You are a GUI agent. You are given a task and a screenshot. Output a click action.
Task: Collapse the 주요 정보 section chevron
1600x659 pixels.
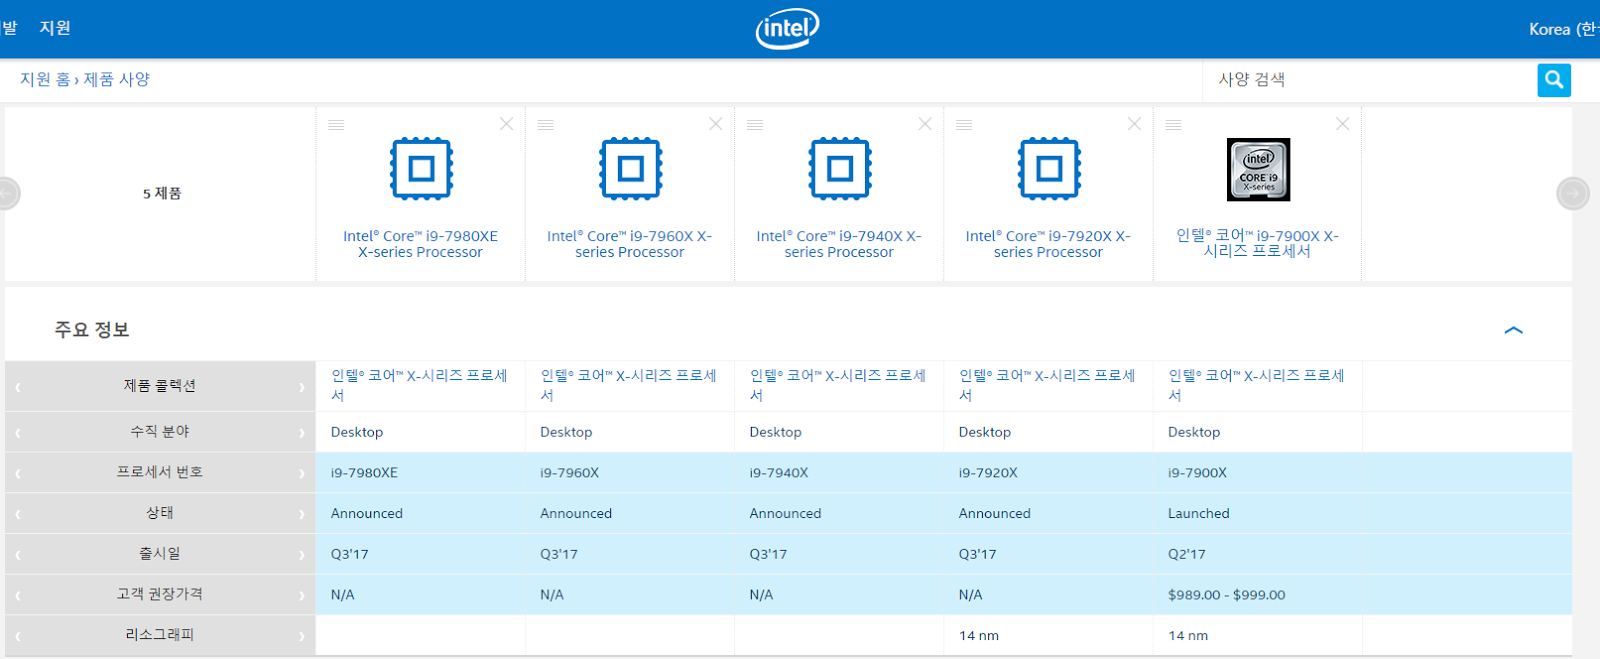(x=1513, y=330)
